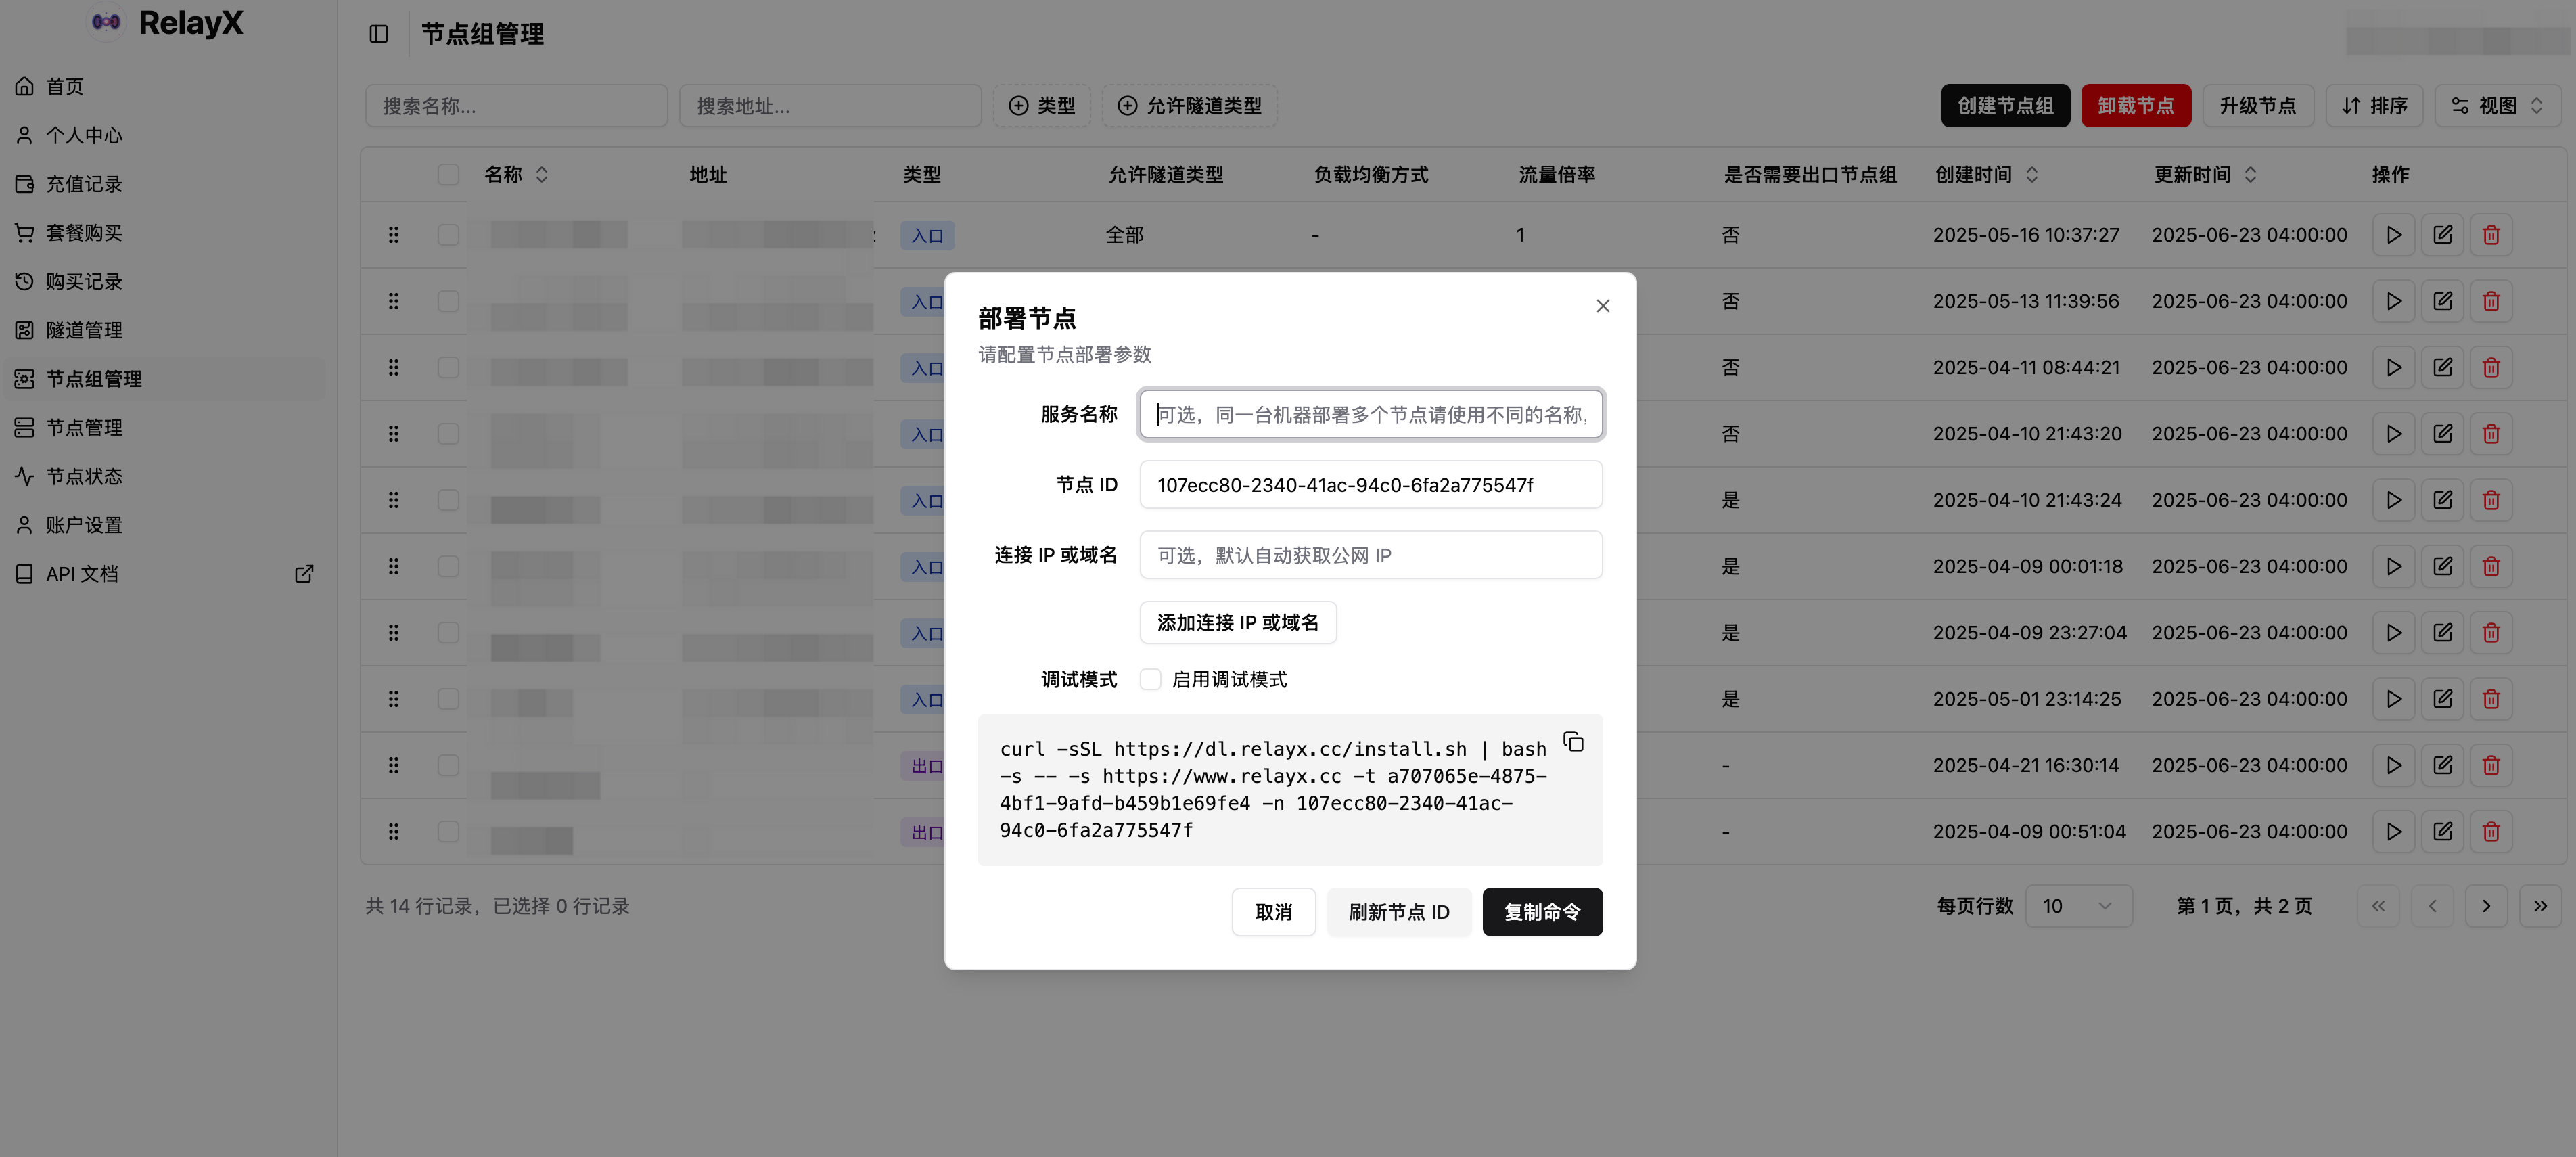Enable the 启用调试模式 checkbox
Viewport: 2576px width, 1157px height.
click(x=1151, y=680)
